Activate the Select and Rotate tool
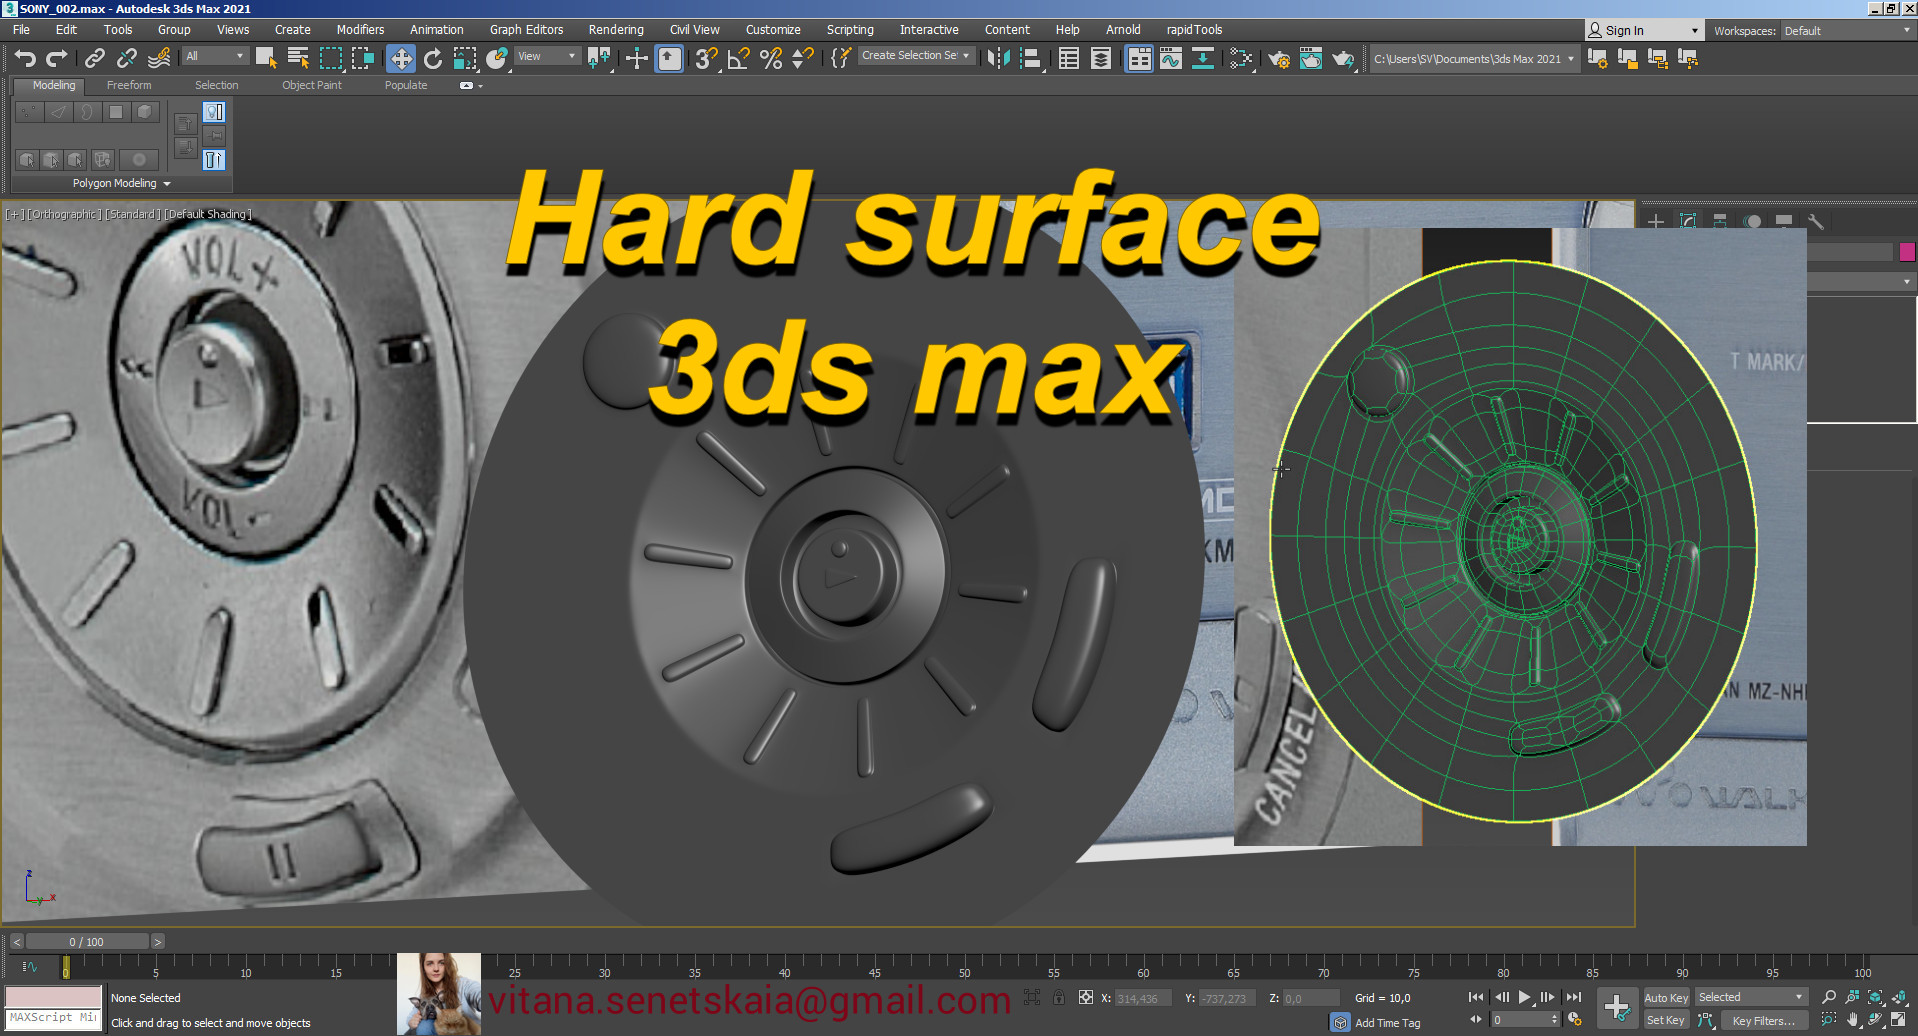1918x1036 pixels. 433,58
